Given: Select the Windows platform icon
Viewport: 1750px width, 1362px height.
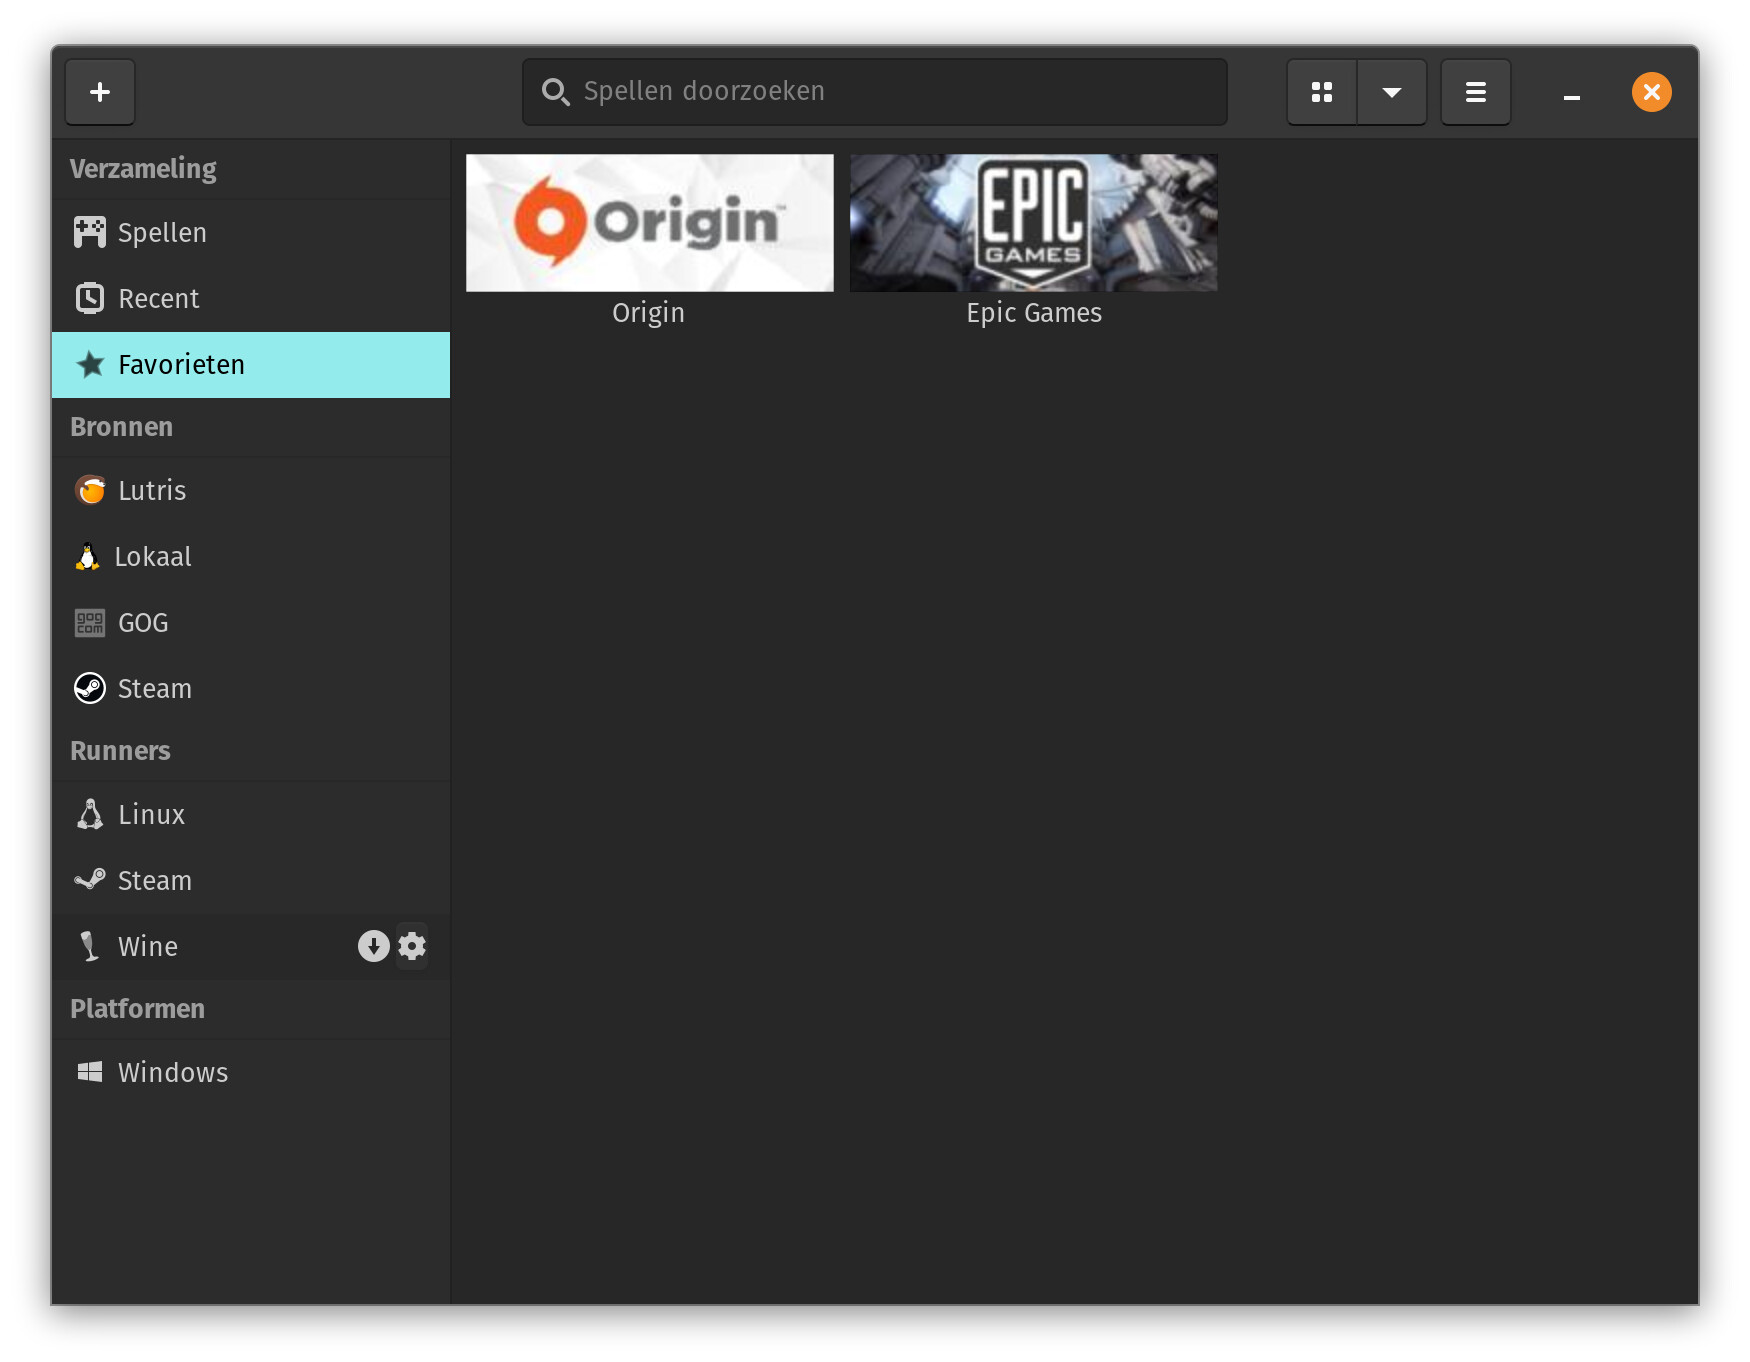Looking at the screenshot, I should (90, 1072).
